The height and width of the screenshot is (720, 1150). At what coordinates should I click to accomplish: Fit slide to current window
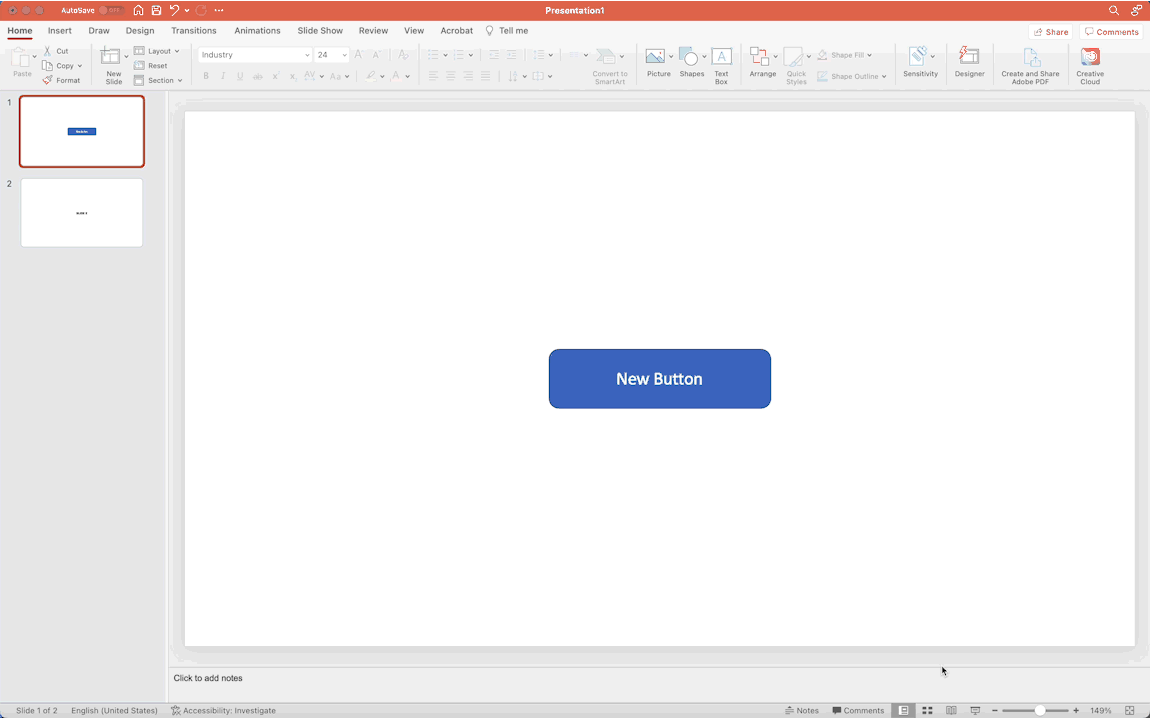click(x=1130, y=710)
